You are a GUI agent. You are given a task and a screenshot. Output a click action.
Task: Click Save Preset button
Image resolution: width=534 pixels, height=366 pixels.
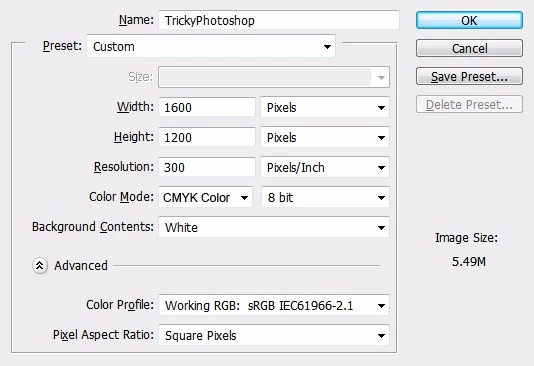tap(469, 76)
